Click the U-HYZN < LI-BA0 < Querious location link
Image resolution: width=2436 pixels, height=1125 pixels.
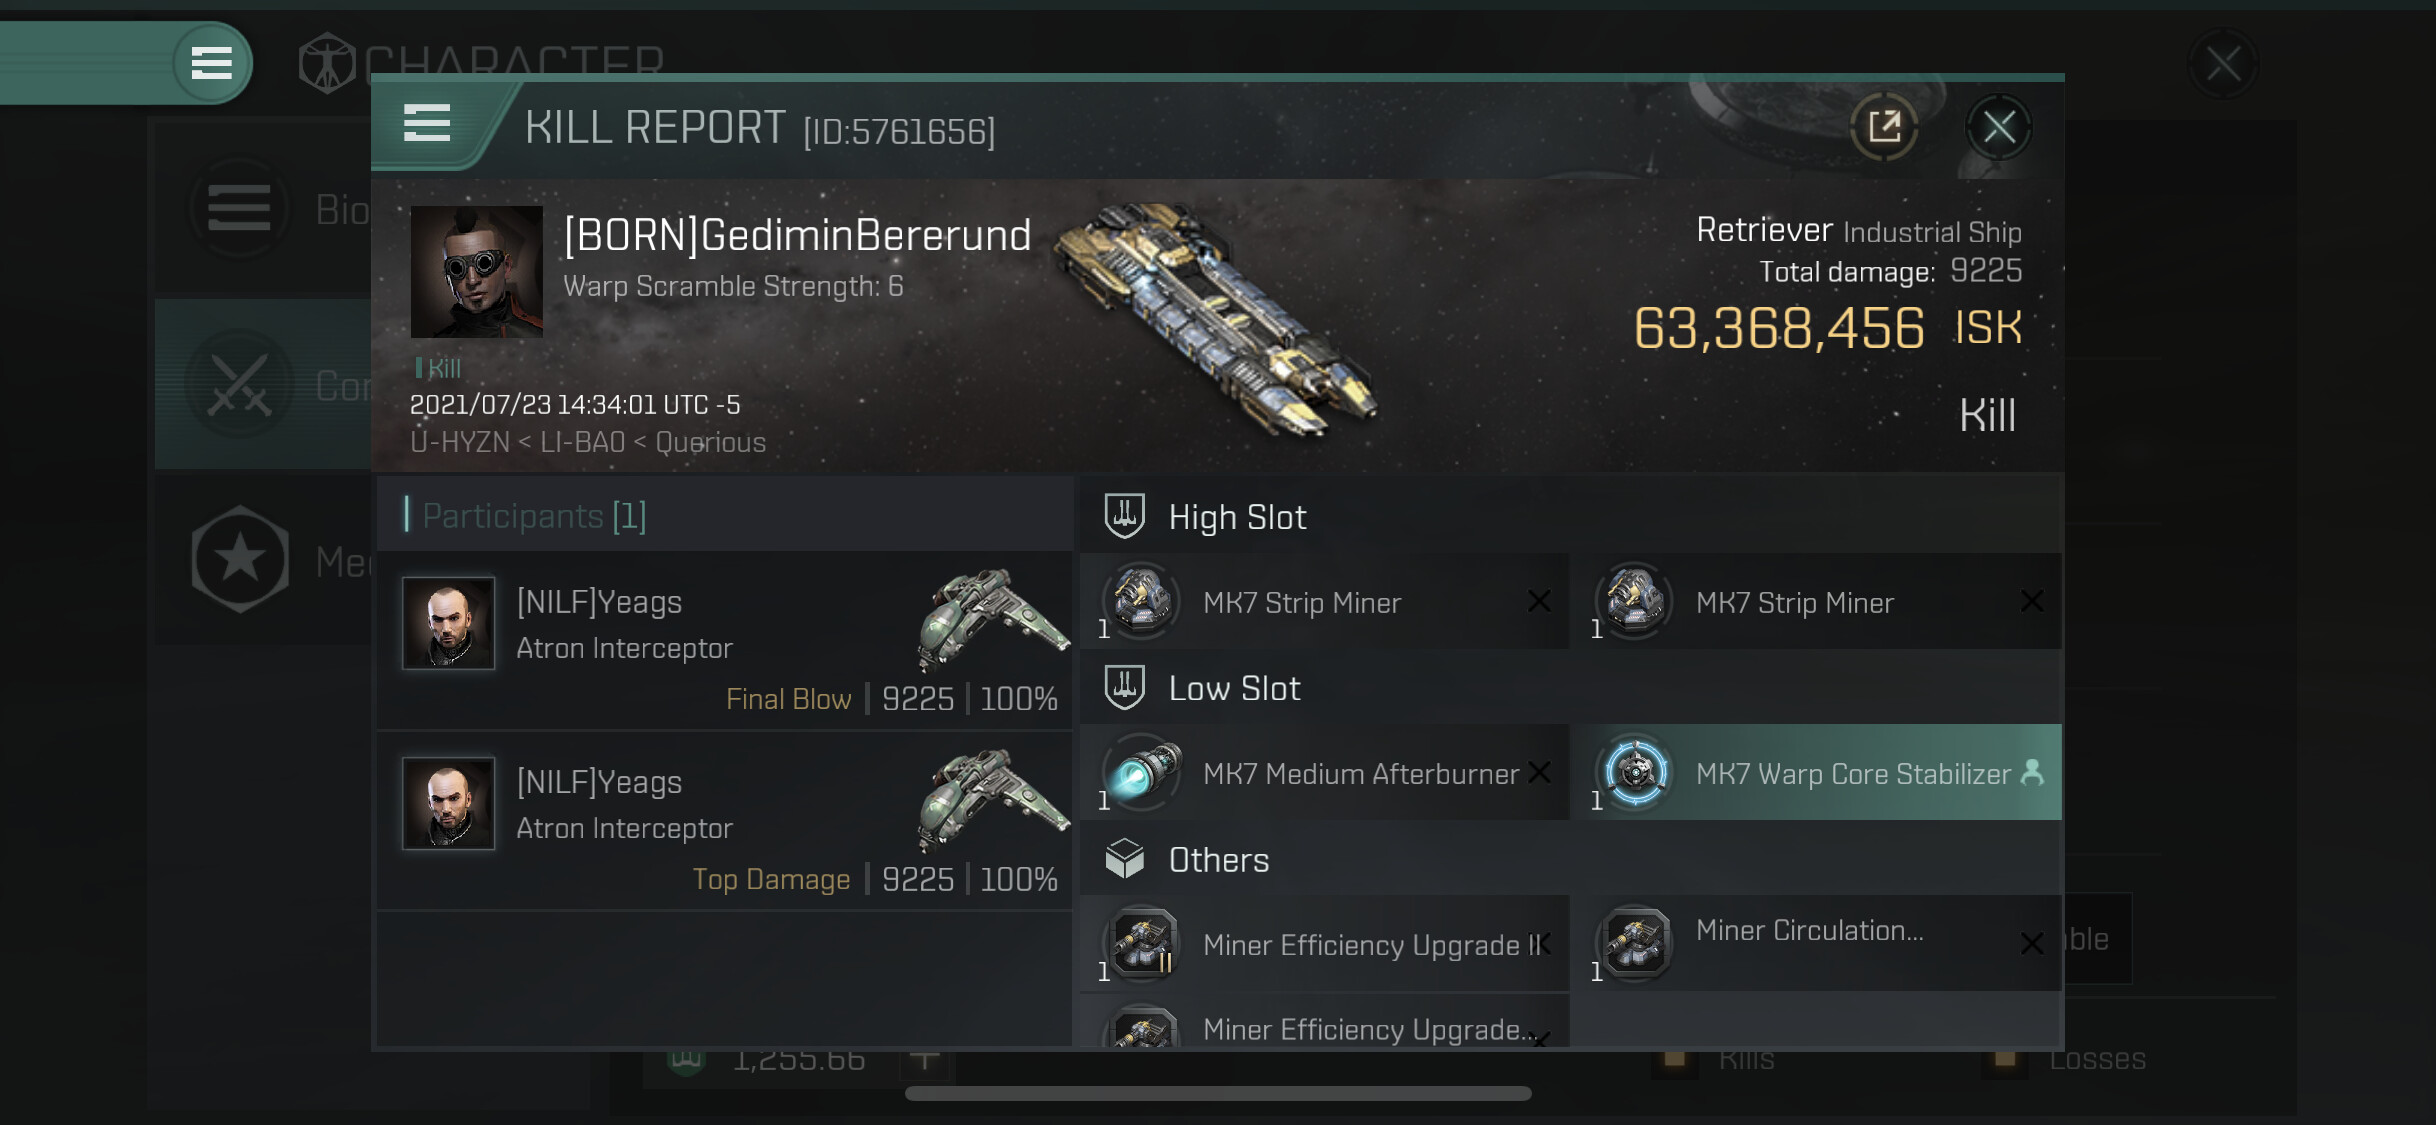tap(588, 442)
